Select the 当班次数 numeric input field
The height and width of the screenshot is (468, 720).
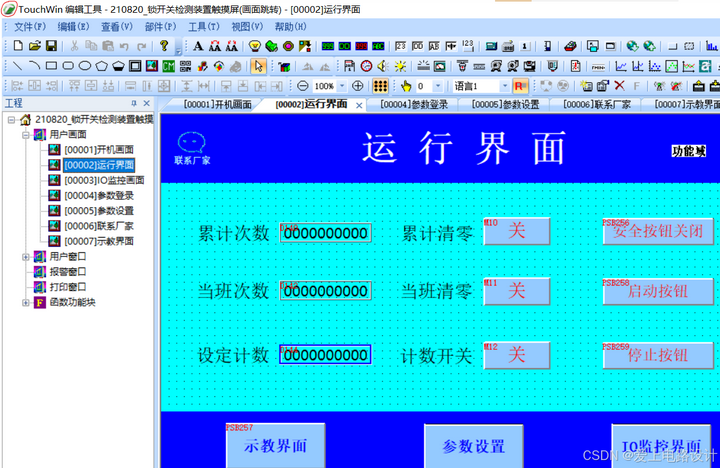pos(326,291)
